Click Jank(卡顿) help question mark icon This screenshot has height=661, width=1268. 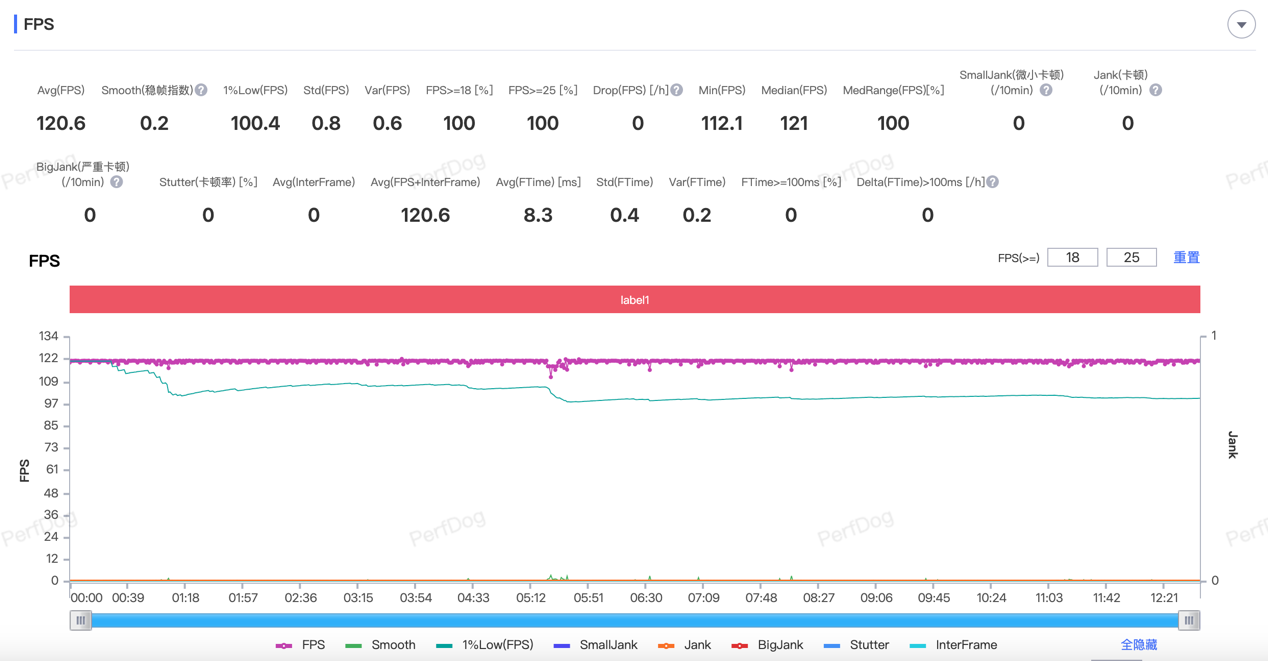1155,90
